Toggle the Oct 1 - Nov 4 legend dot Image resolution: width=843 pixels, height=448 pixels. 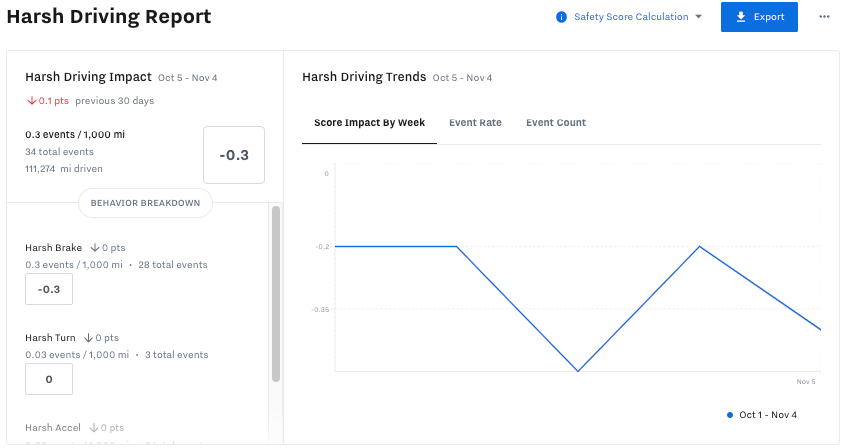[x=730, y=415]
